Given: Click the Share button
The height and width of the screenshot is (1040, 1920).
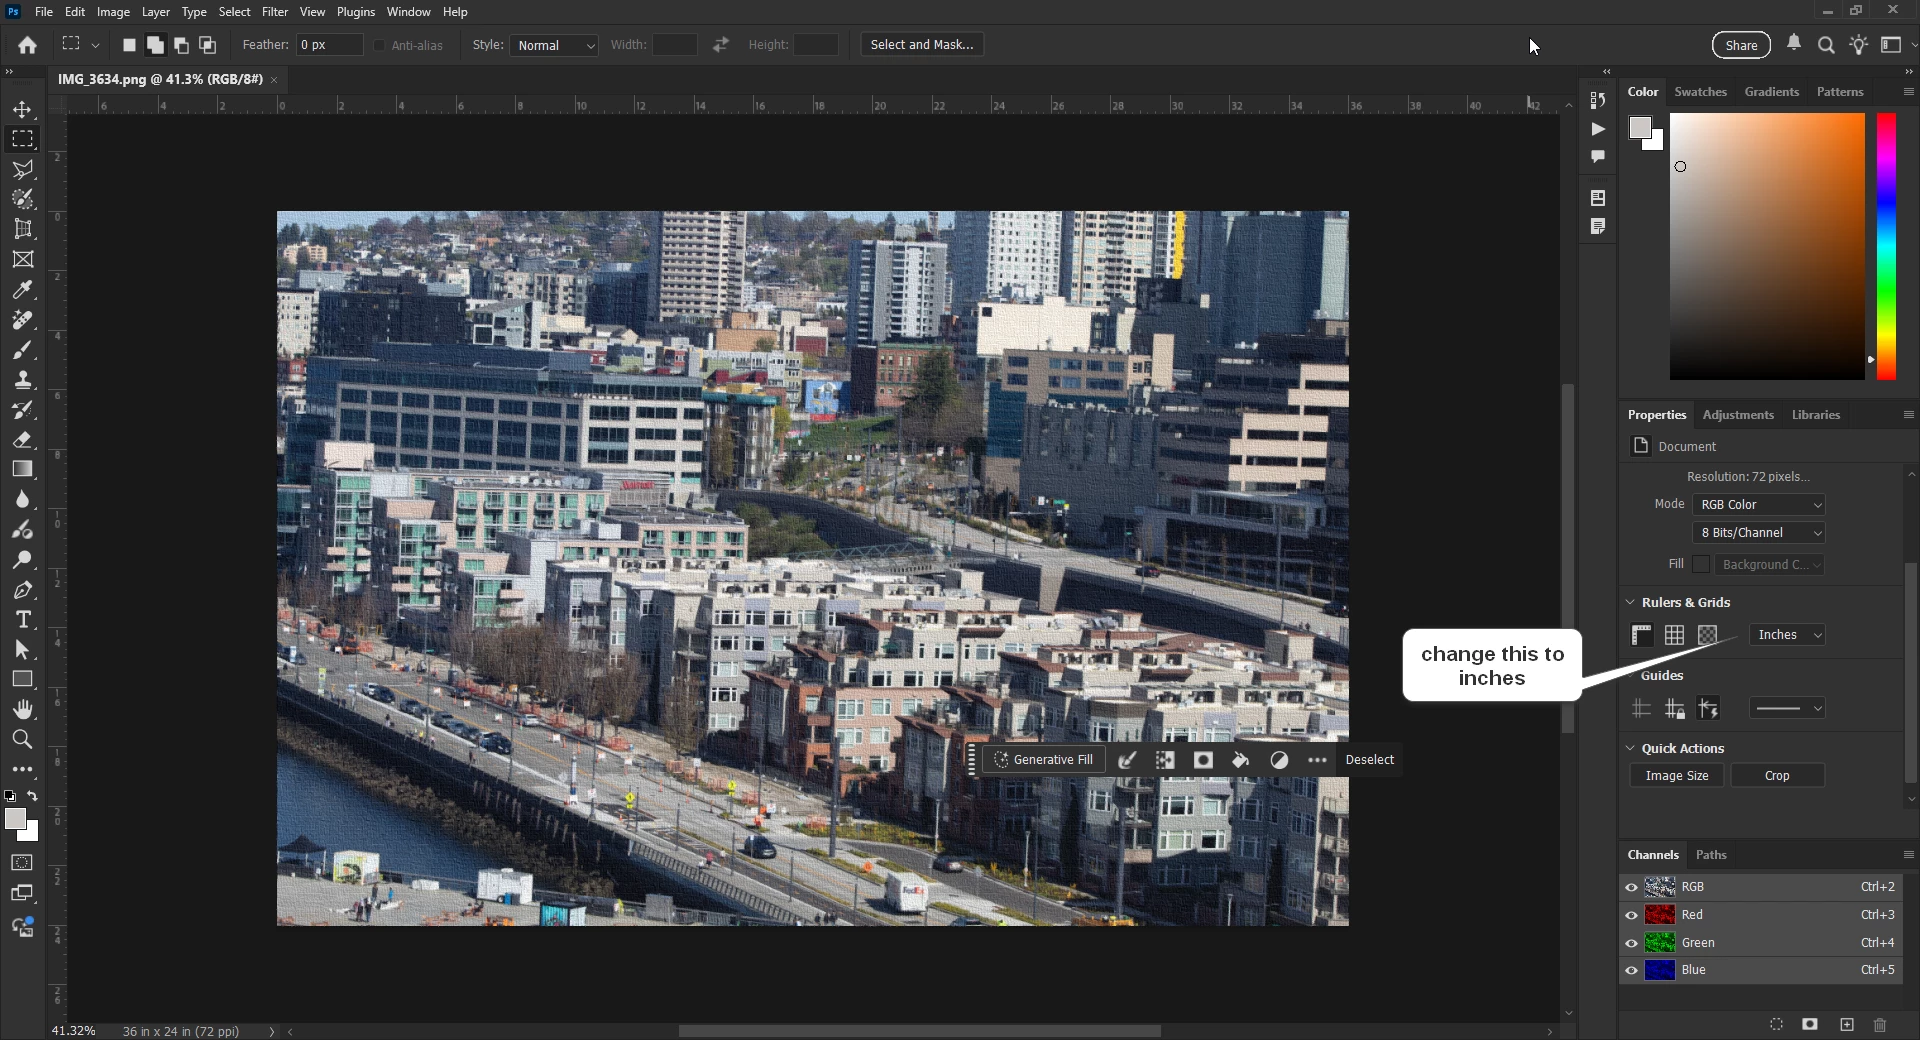Looking at the screenshot, I should tap(1741, 45).
